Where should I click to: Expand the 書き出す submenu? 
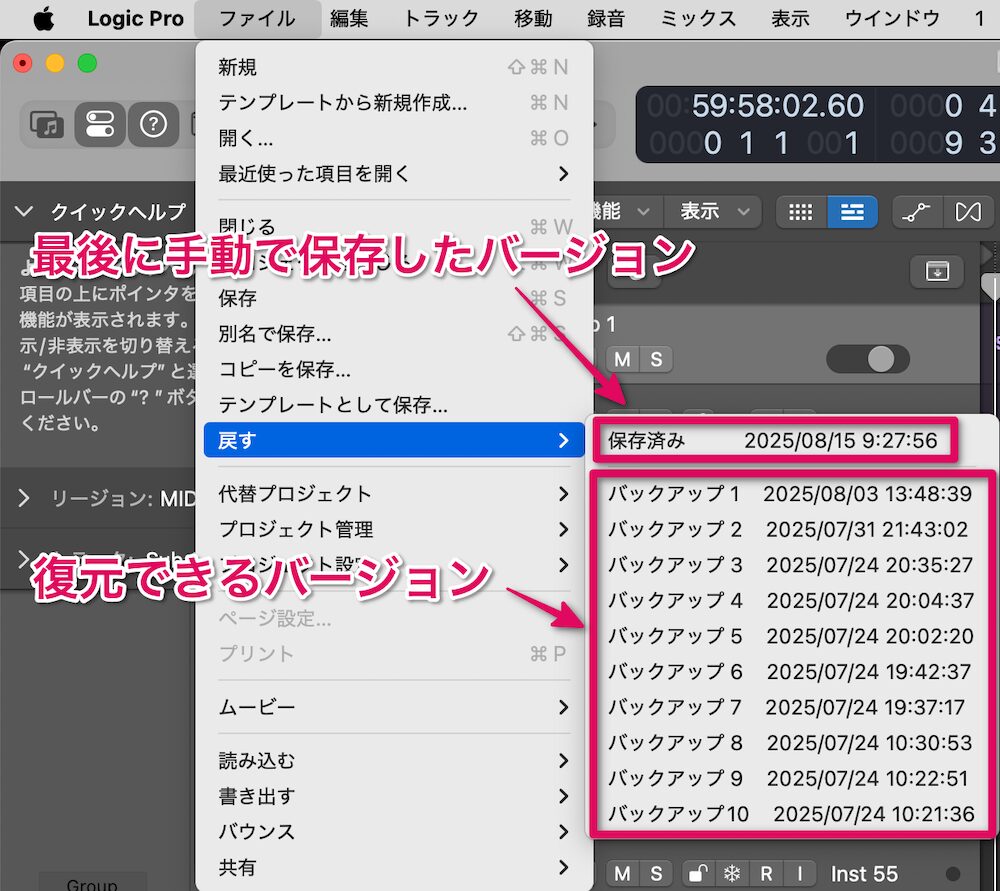(x=394, y=796)
